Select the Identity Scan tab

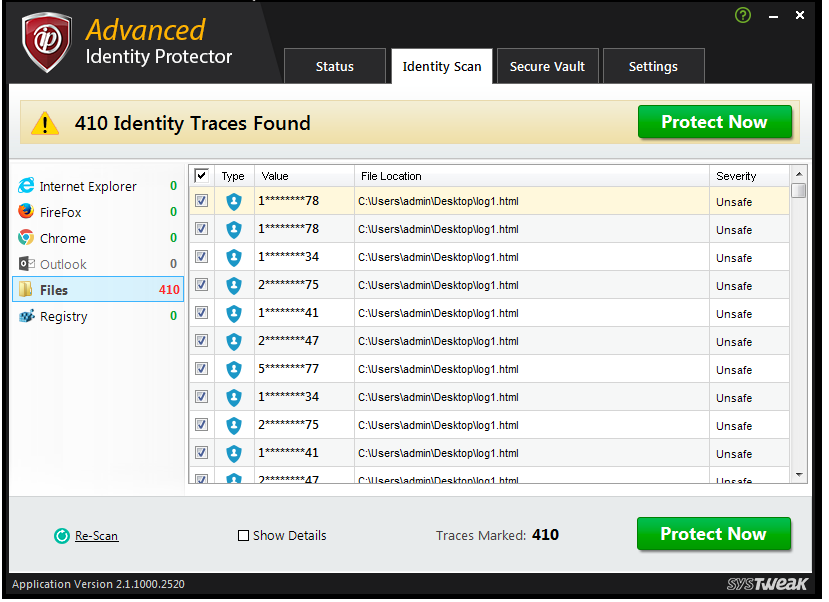[442, 67]
